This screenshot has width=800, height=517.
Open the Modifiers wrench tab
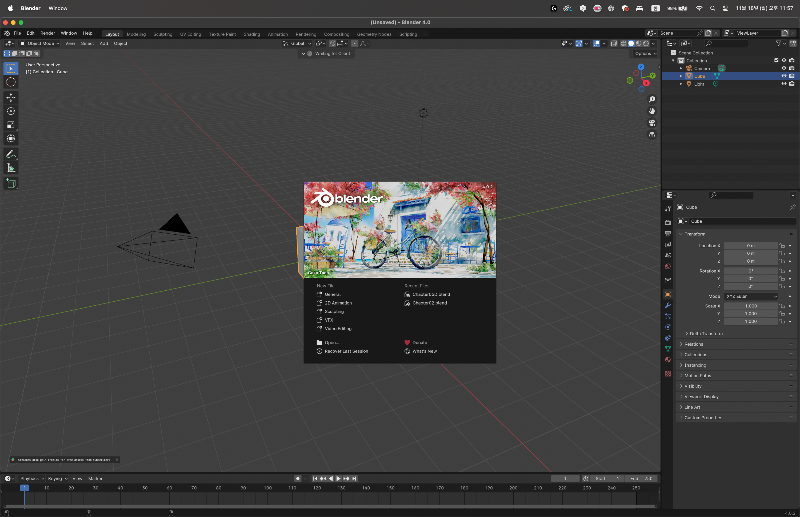click(668, 306)
